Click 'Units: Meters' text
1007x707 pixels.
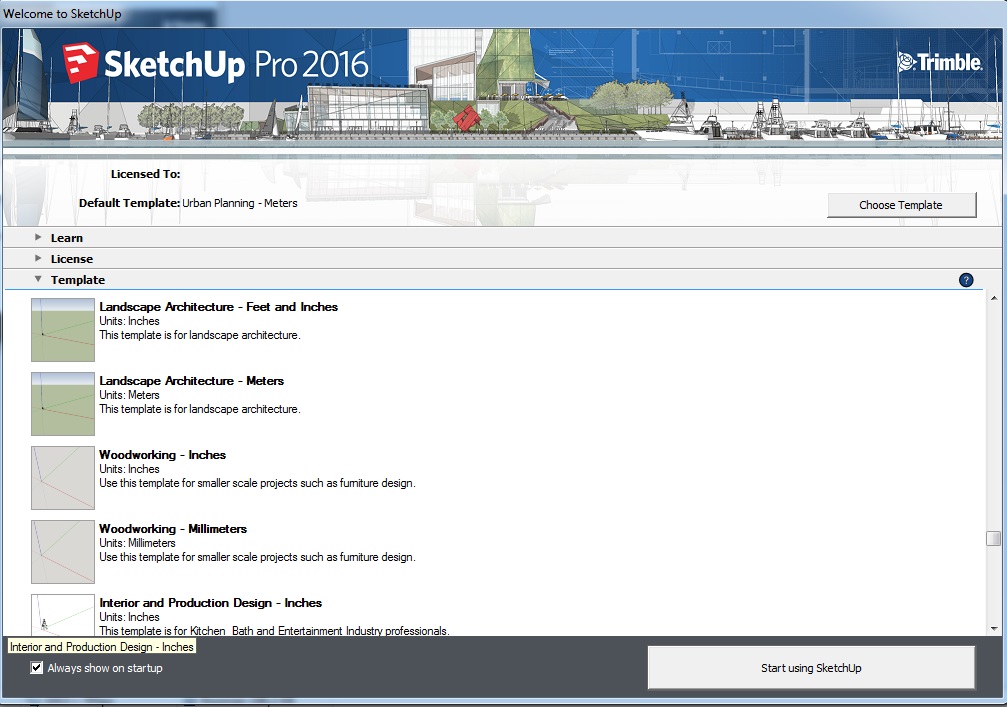[129, 395]
